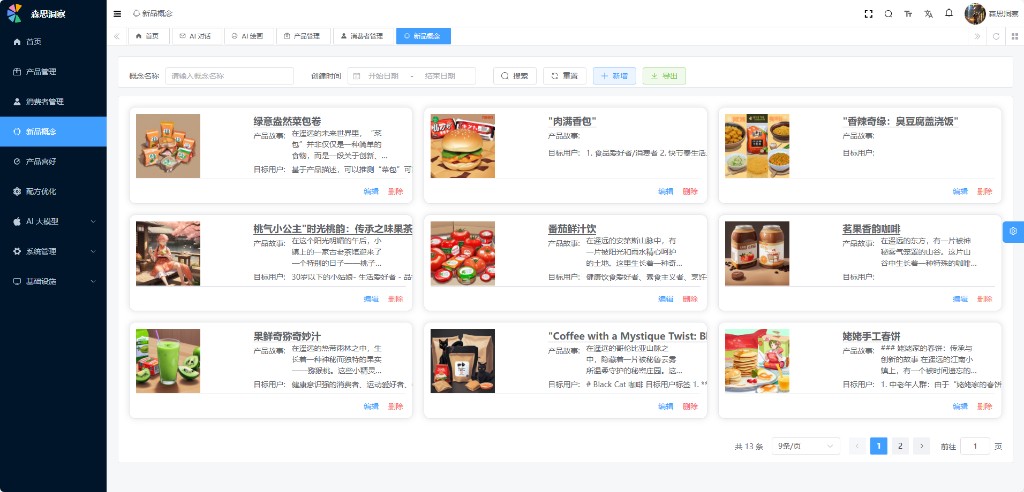Viewport: 1024px width, 492px height.
Task: Delete the Coffee with a Mystique Twist card
Action: (690, 406)
